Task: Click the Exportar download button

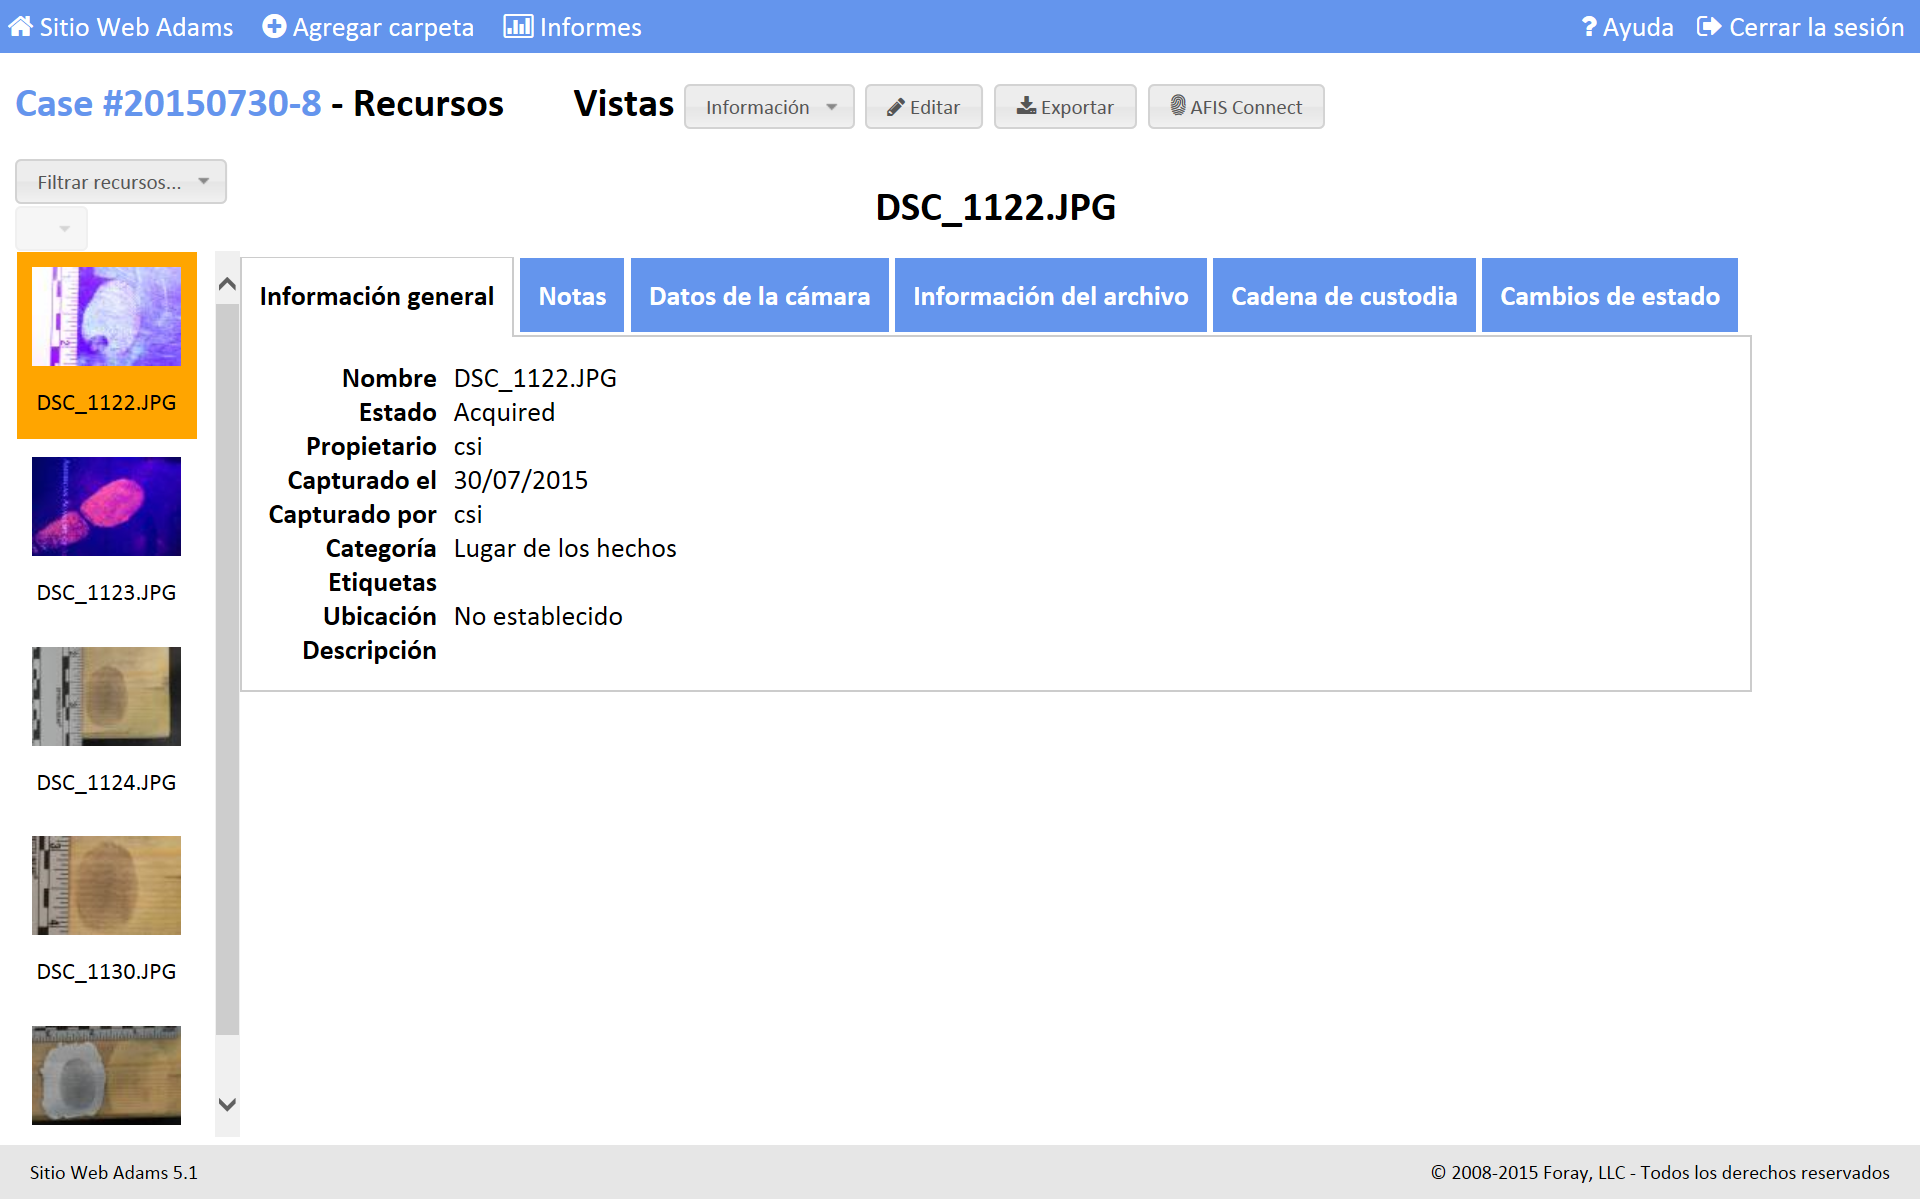Action: 1065,107
